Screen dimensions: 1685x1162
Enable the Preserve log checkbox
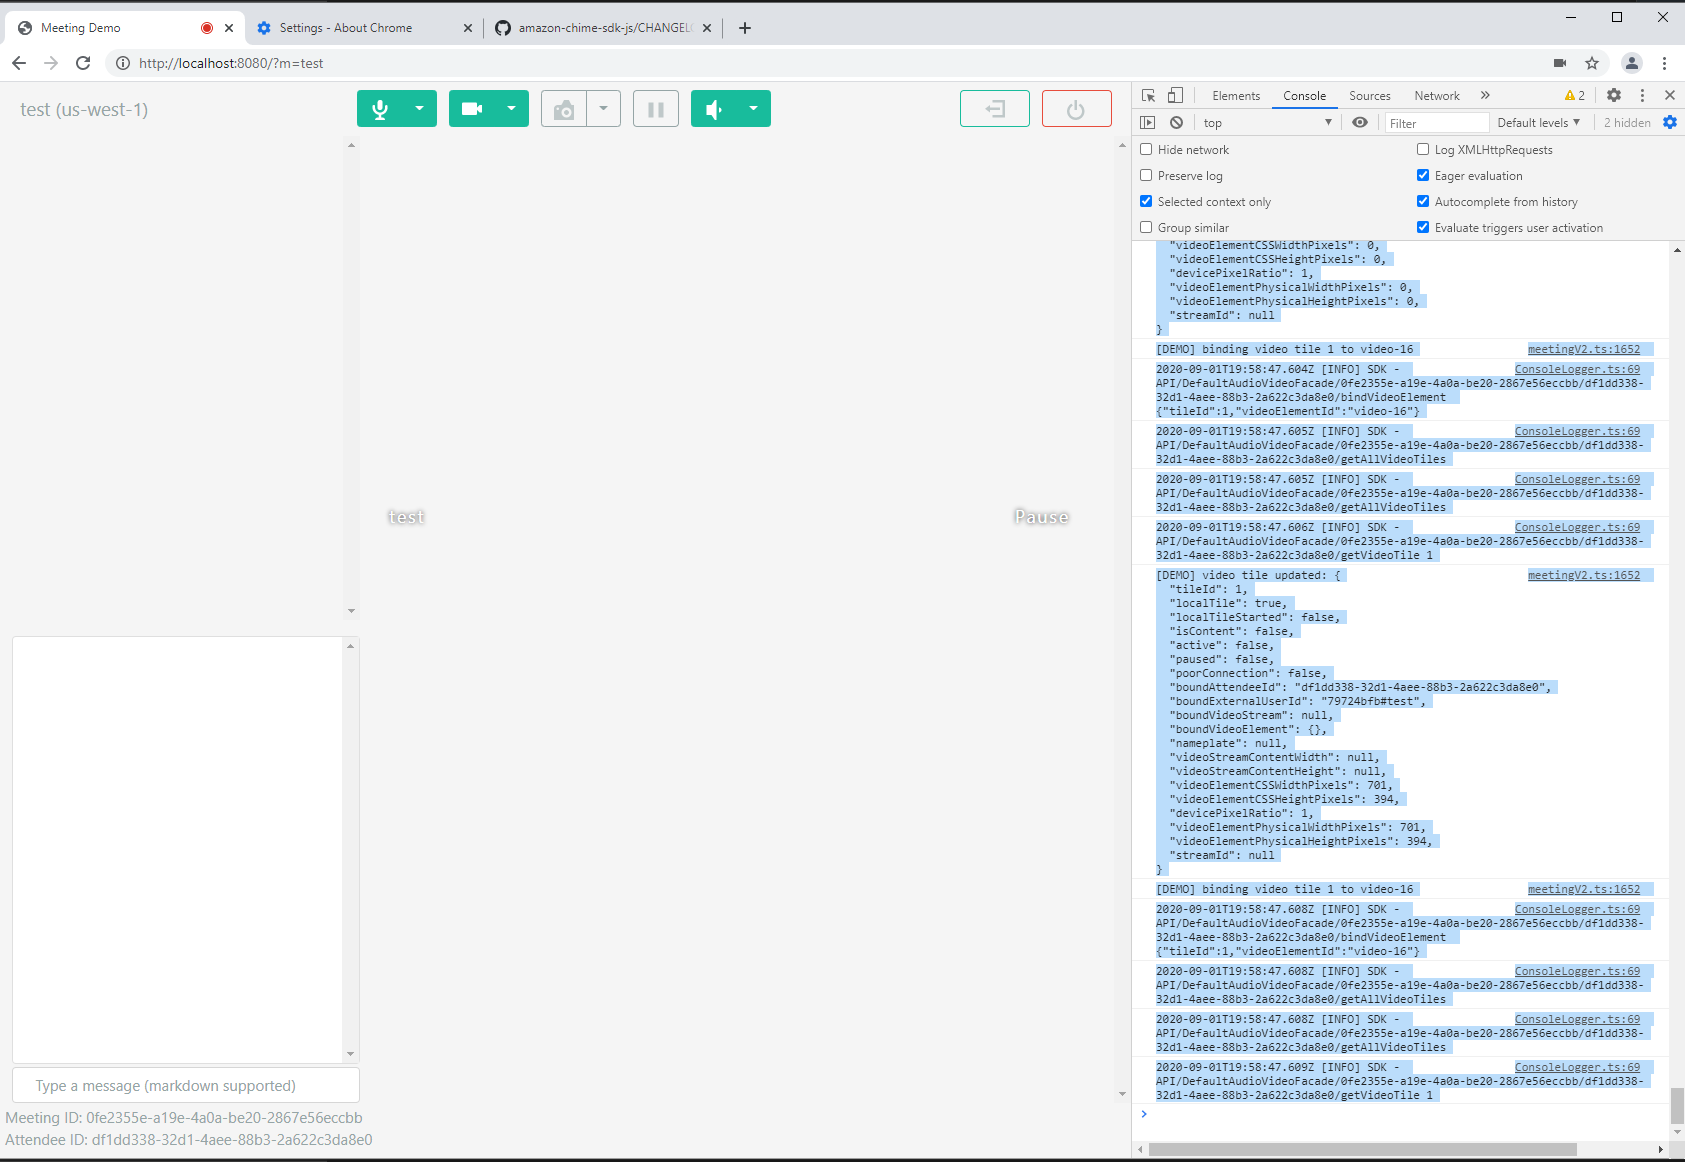1146,175
